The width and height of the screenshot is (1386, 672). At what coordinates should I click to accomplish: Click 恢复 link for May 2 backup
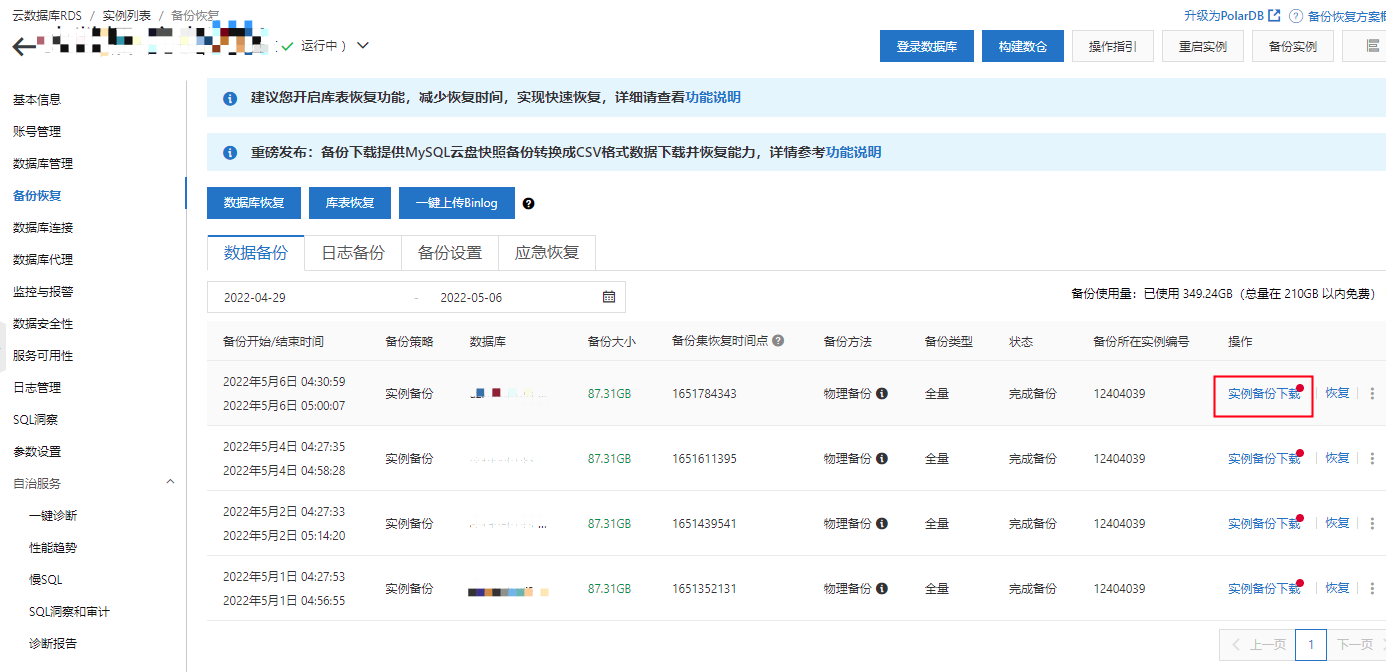(1337, 523)
